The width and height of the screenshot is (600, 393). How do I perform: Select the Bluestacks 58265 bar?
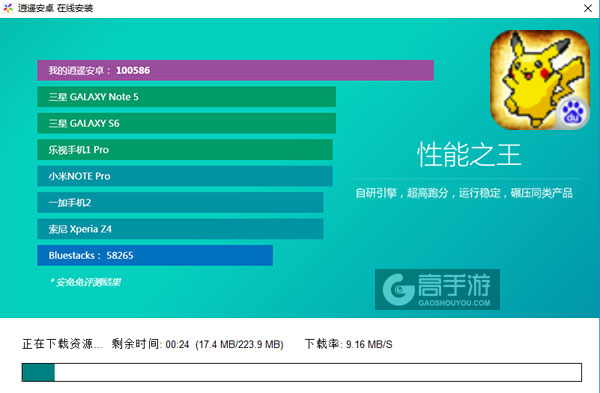[155, 255]
